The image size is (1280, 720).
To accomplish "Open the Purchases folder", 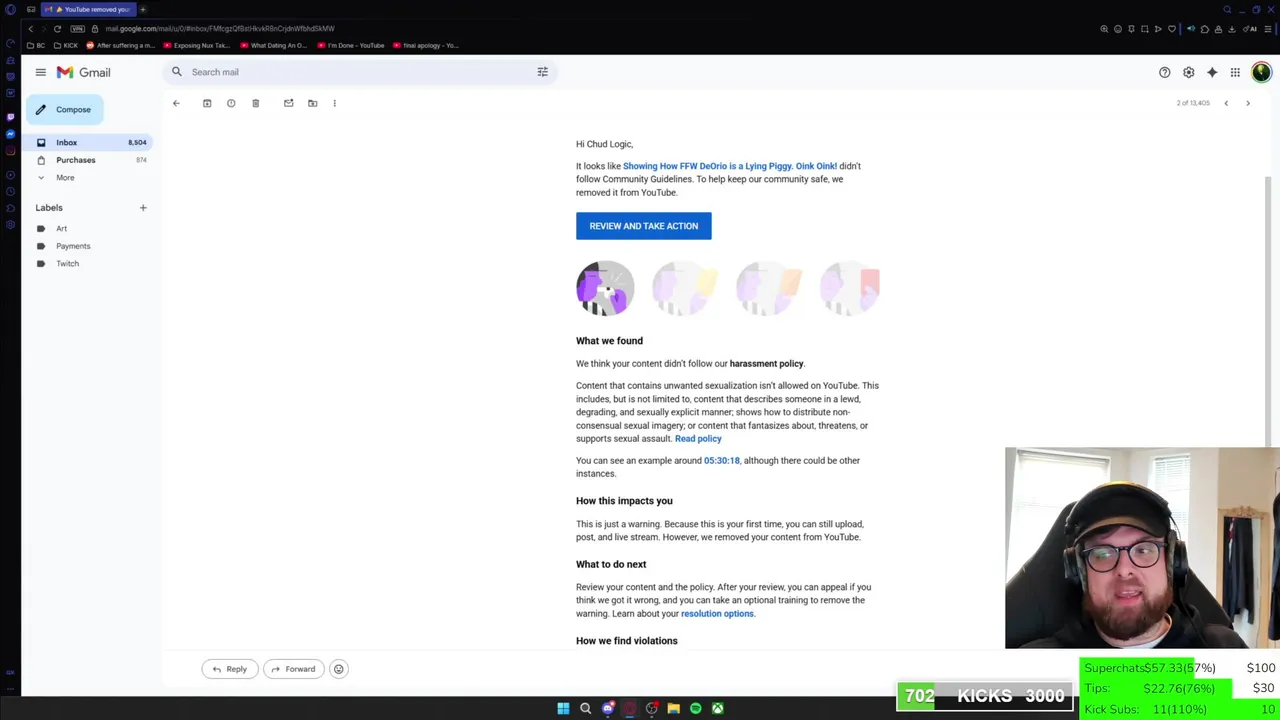I will (x=87, y=160).
